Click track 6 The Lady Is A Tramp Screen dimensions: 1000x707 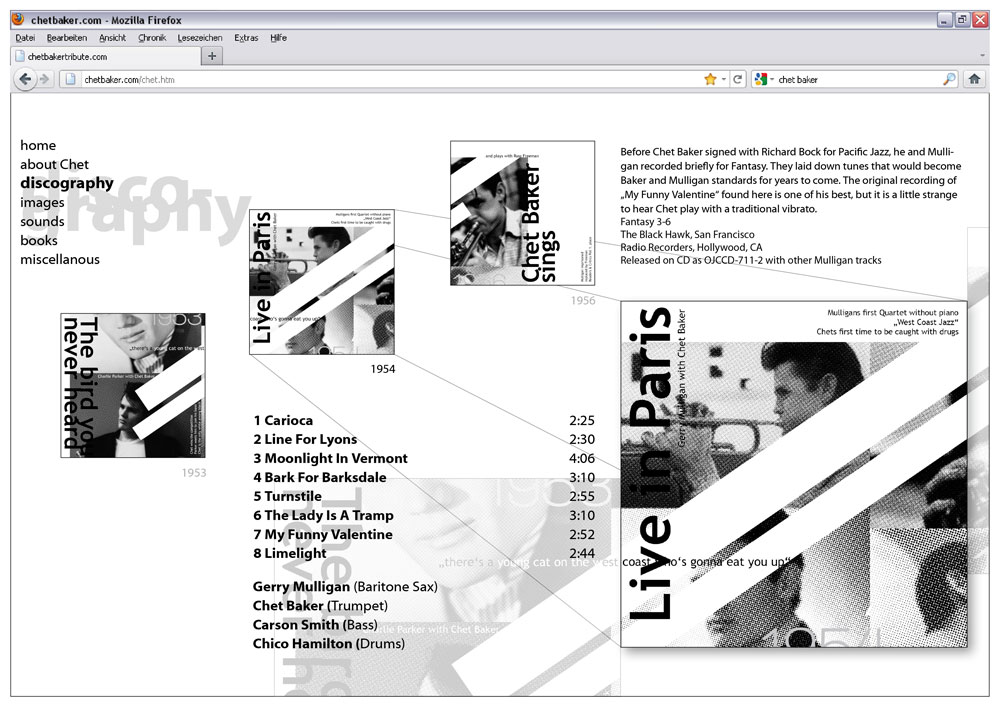pyautogui.click(x=323, y=515)
